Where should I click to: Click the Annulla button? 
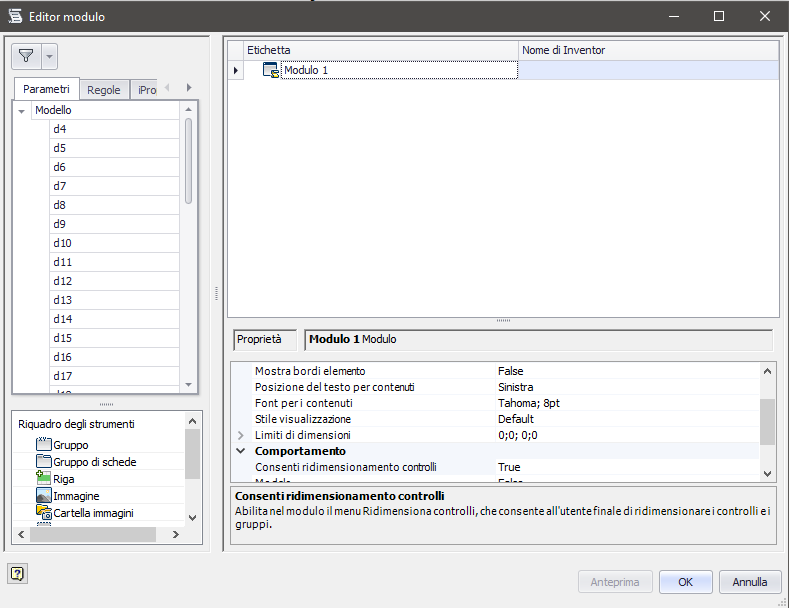coord(750,582)
